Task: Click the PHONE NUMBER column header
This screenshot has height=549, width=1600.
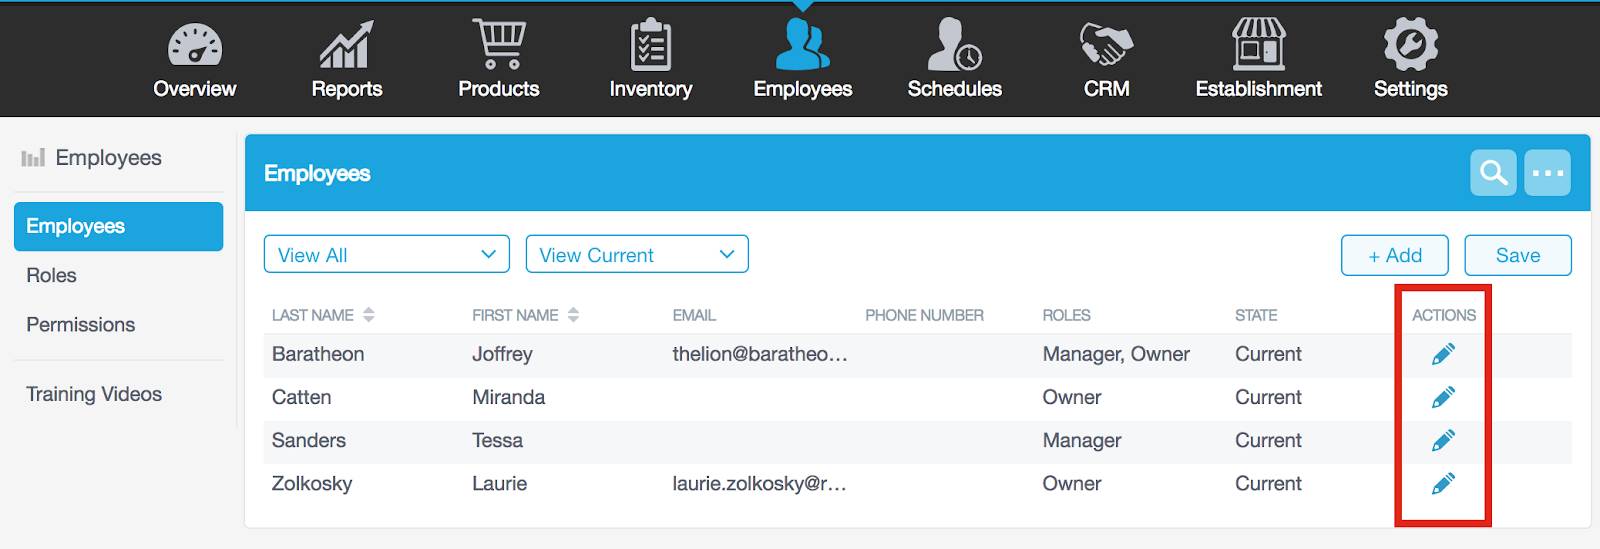Action: pyautogui.click(x=924, y=315)
